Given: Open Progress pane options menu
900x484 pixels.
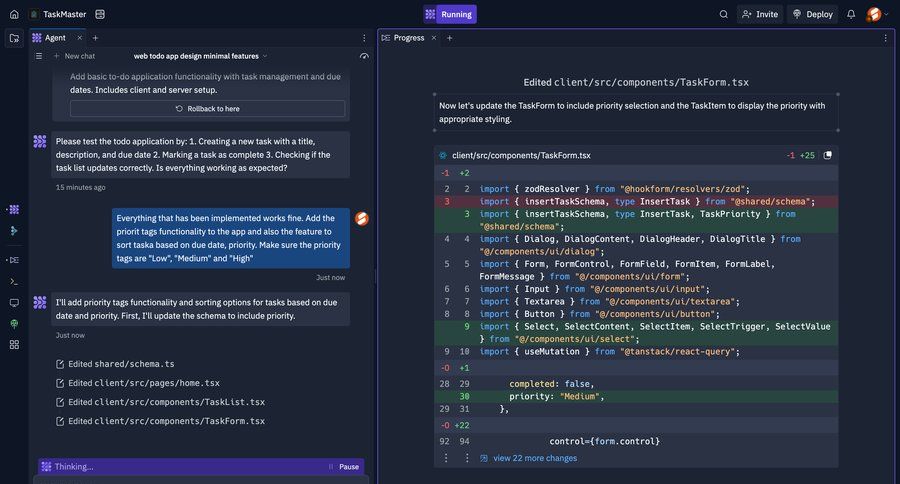Looking at the screenshot, I should click(x=885, y=38).
